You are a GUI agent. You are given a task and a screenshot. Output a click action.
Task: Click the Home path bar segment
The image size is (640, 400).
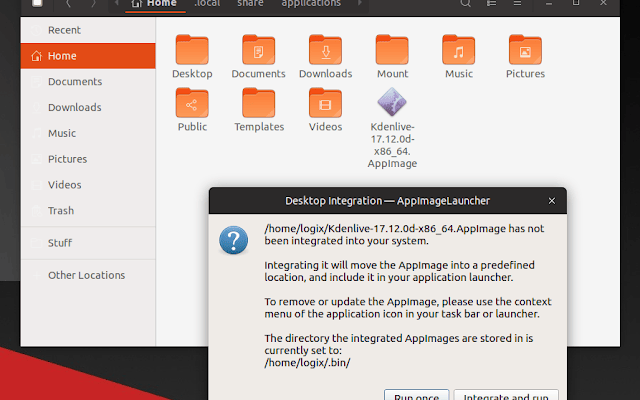coord(155,4)
